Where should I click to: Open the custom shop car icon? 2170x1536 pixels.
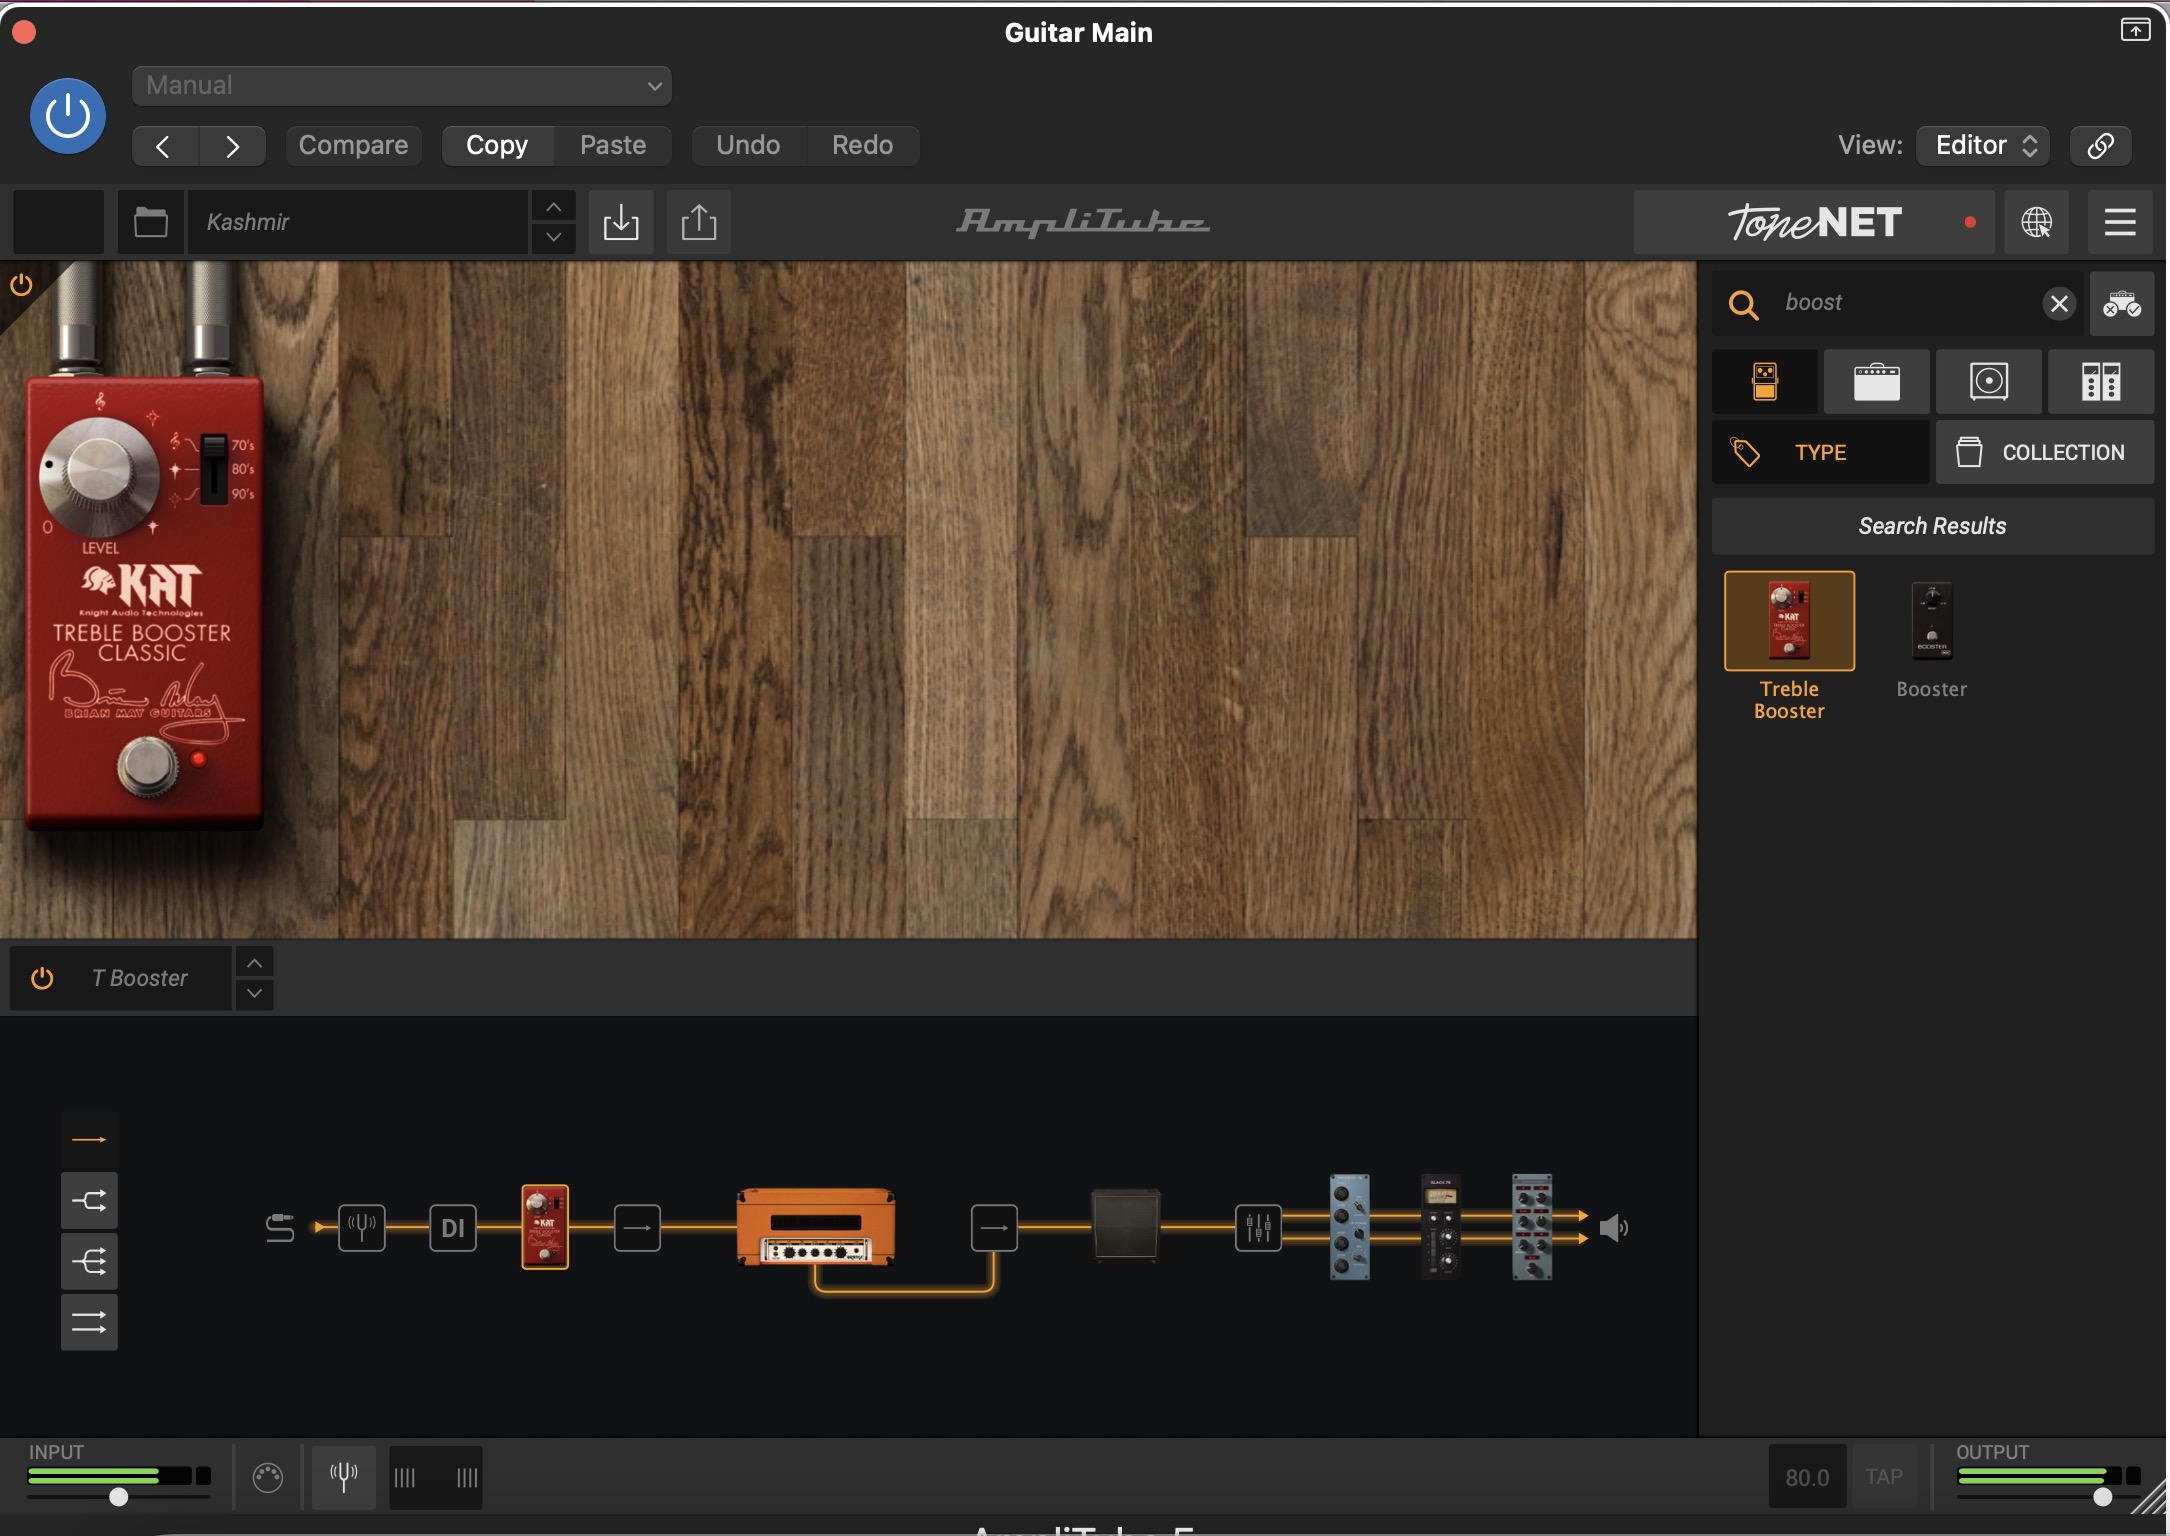pos(2121,304)
